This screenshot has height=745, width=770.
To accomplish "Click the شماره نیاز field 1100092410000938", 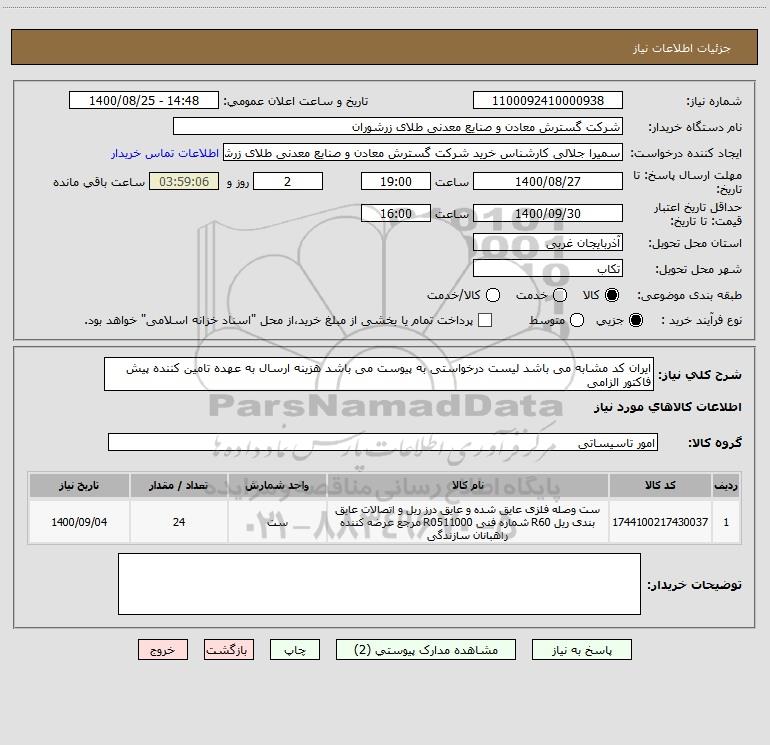I will pyautogui.click(x=548, y=101).
